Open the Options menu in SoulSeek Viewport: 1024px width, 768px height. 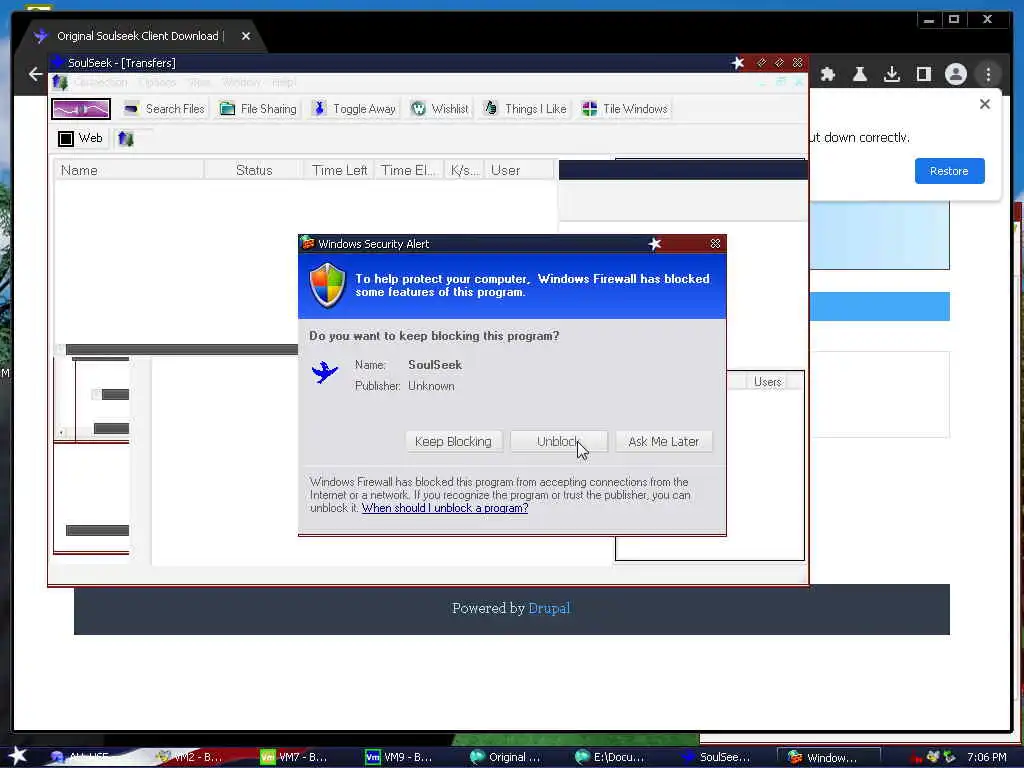[157, 82]
